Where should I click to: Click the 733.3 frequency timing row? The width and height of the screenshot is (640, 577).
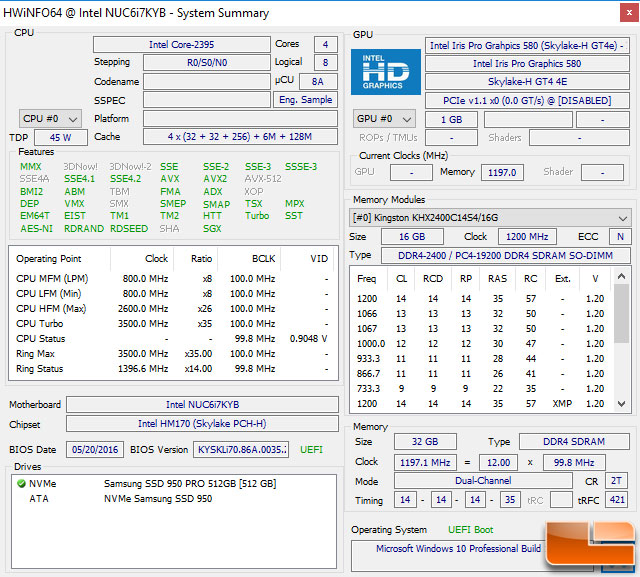480,389
